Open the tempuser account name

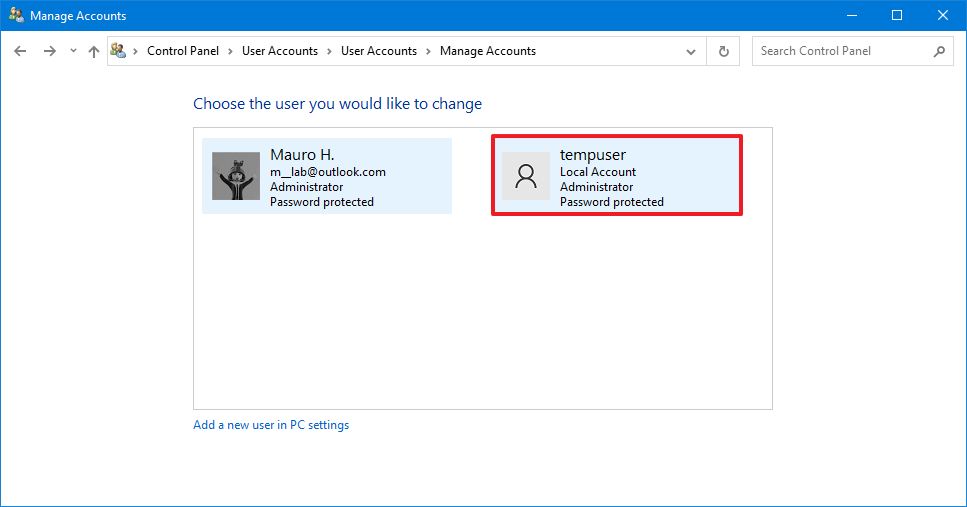point(592,155)
